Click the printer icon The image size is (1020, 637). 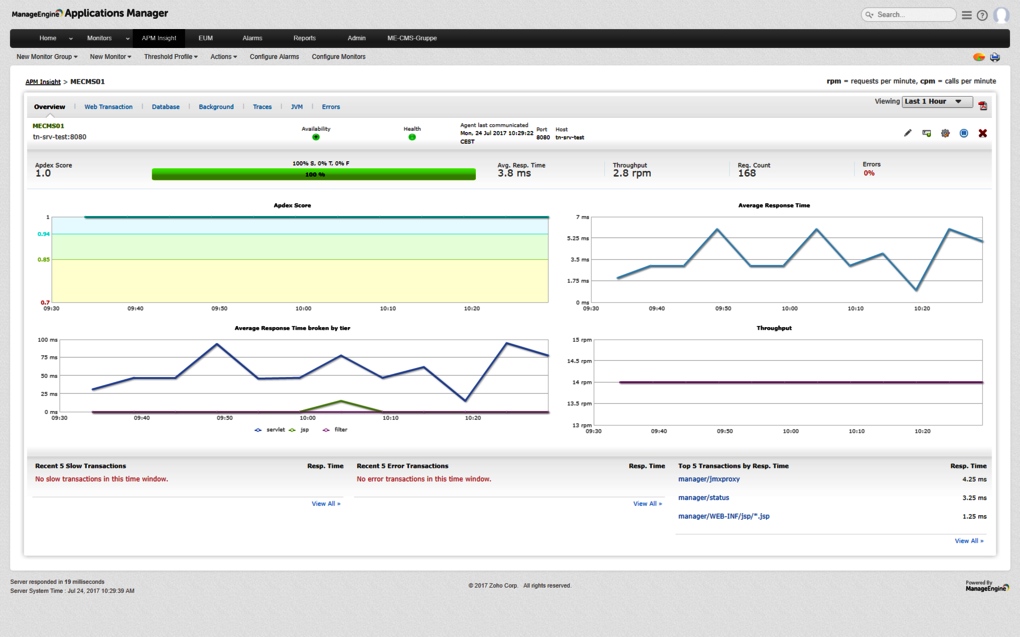click(995, 57)
